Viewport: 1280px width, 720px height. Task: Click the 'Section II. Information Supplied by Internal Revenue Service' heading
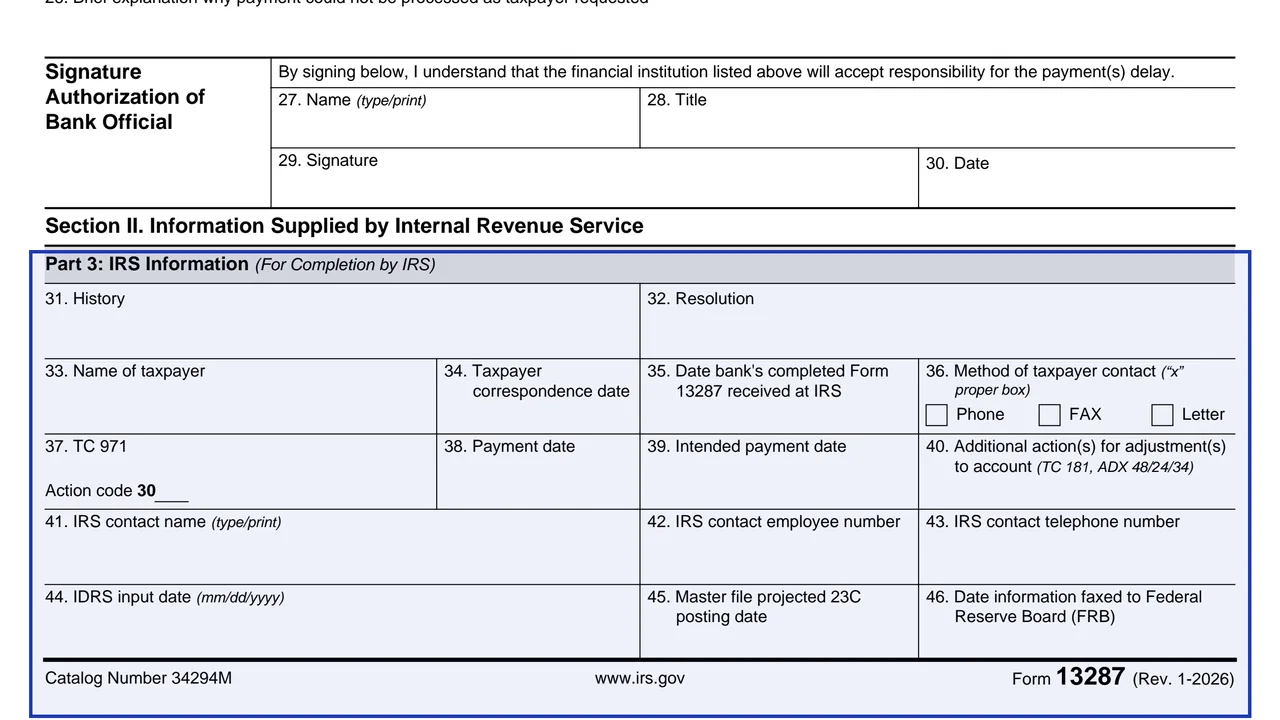344,226
